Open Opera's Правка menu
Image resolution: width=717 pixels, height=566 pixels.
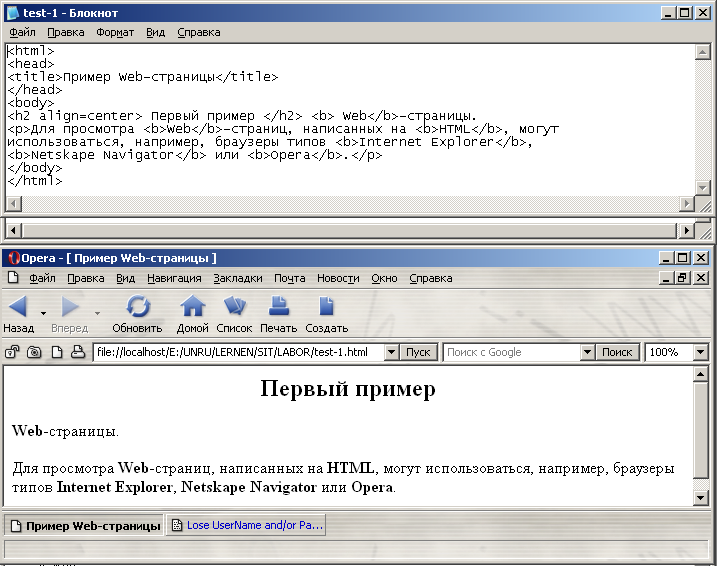[x=86, y=278]
